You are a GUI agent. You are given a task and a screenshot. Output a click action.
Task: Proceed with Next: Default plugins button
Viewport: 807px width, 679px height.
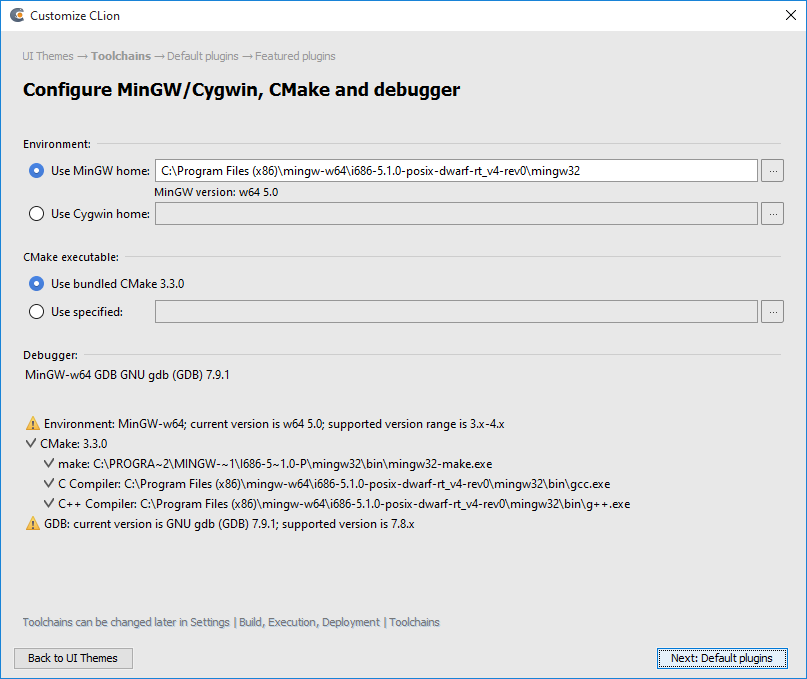(721, 658)
